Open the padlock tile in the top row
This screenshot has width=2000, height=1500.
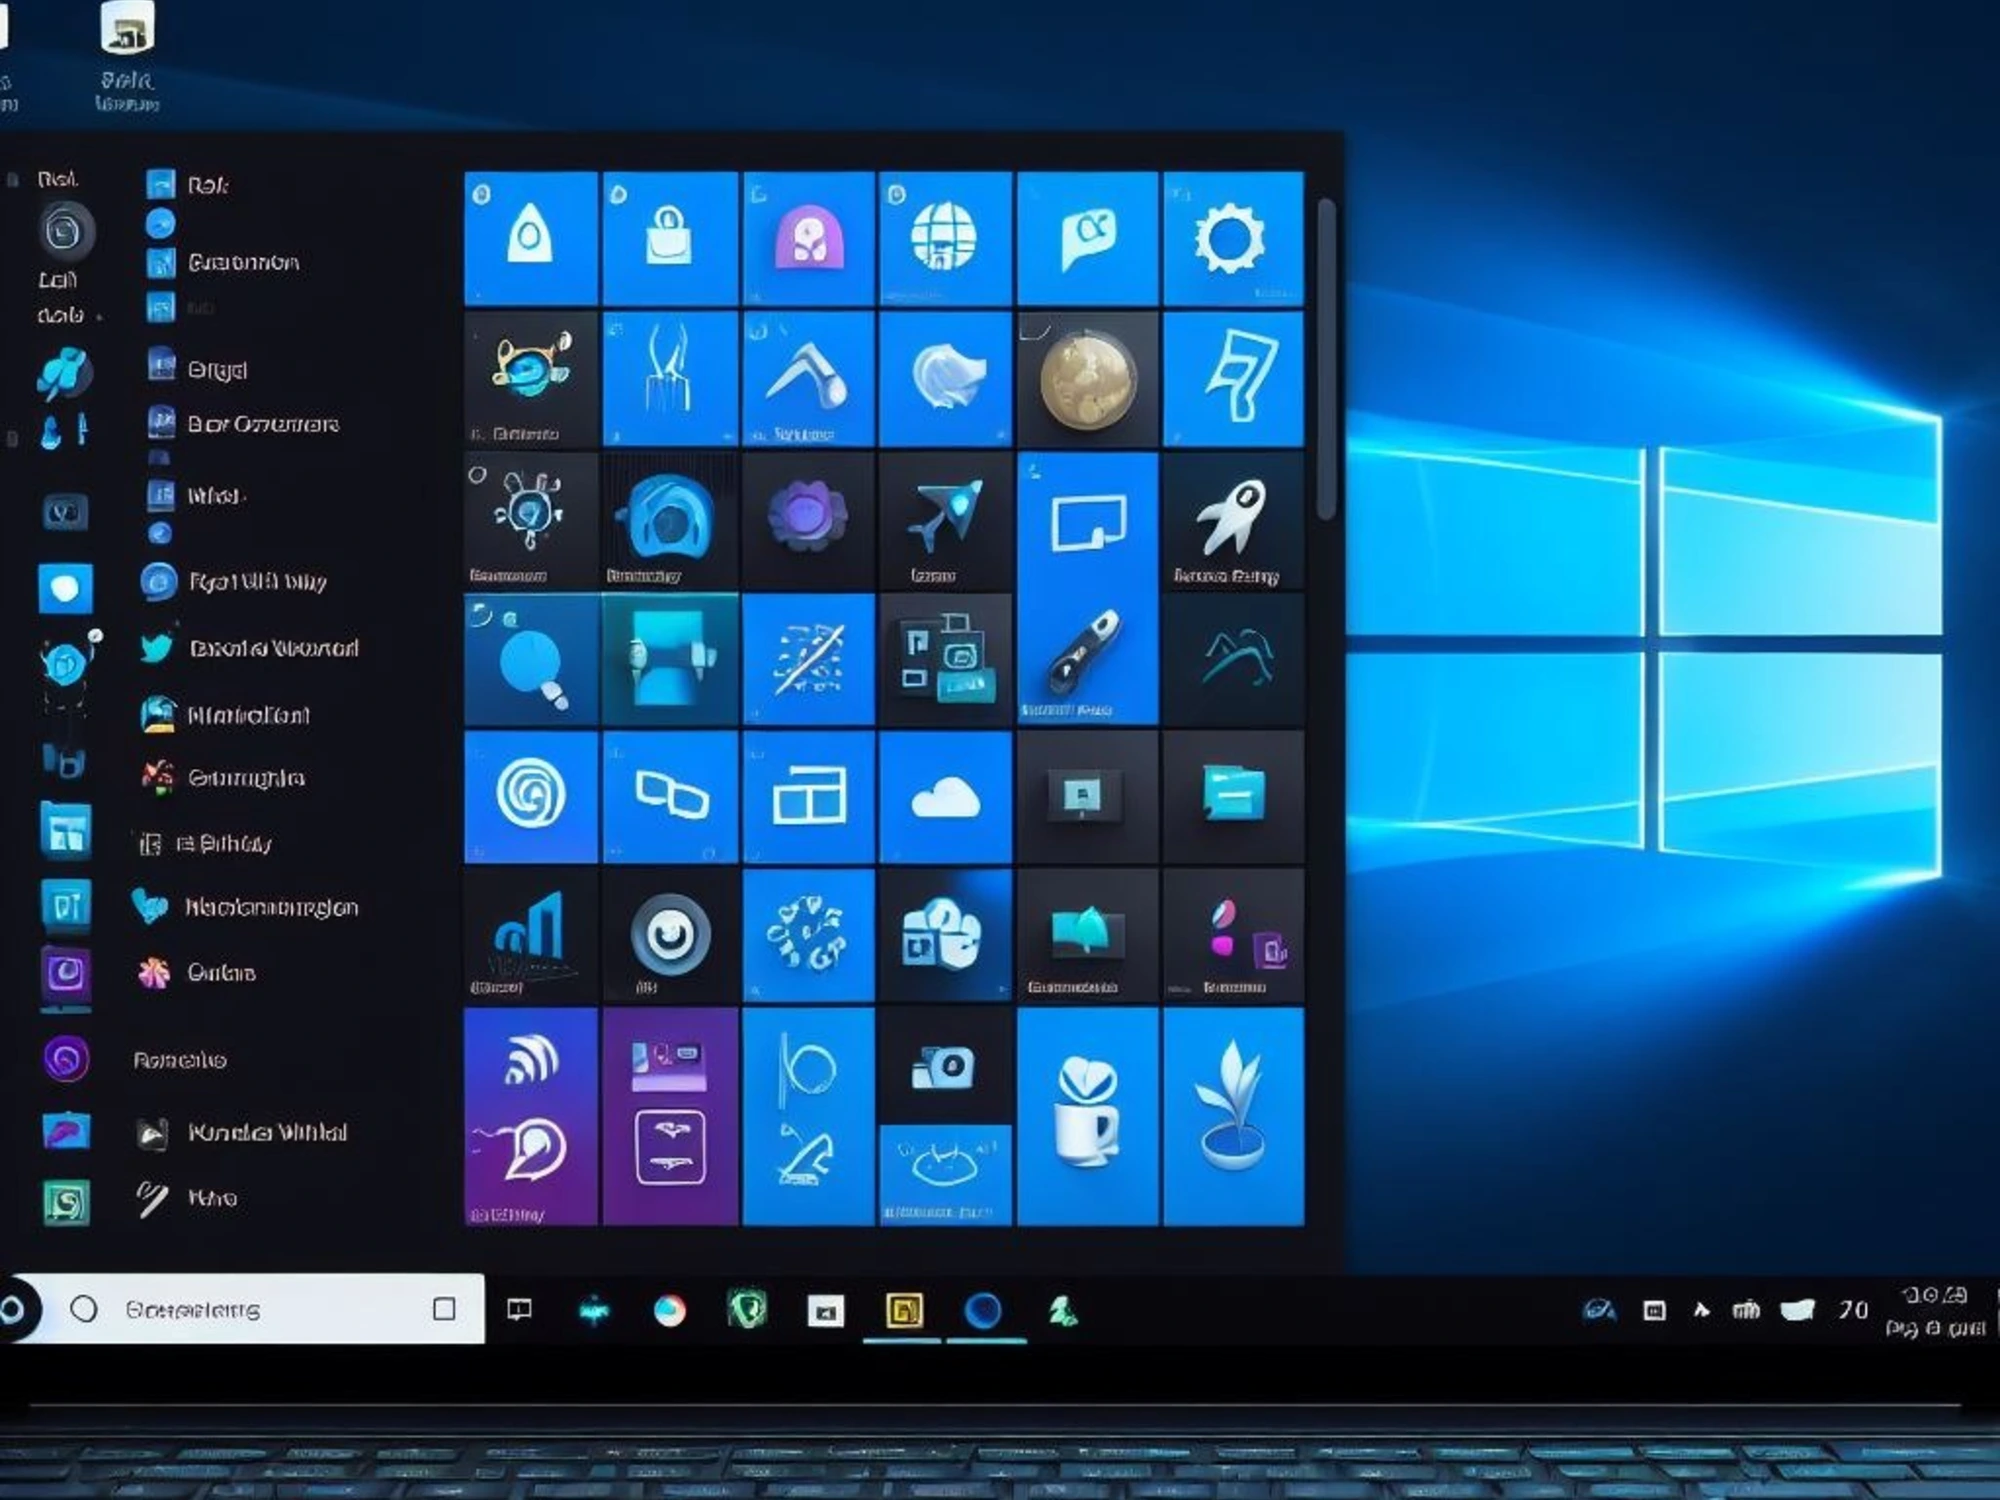click(x=668, y=238)
